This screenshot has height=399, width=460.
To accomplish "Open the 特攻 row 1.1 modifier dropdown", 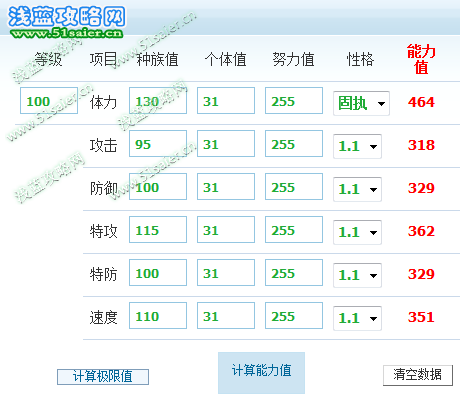I will click(357, 232).
